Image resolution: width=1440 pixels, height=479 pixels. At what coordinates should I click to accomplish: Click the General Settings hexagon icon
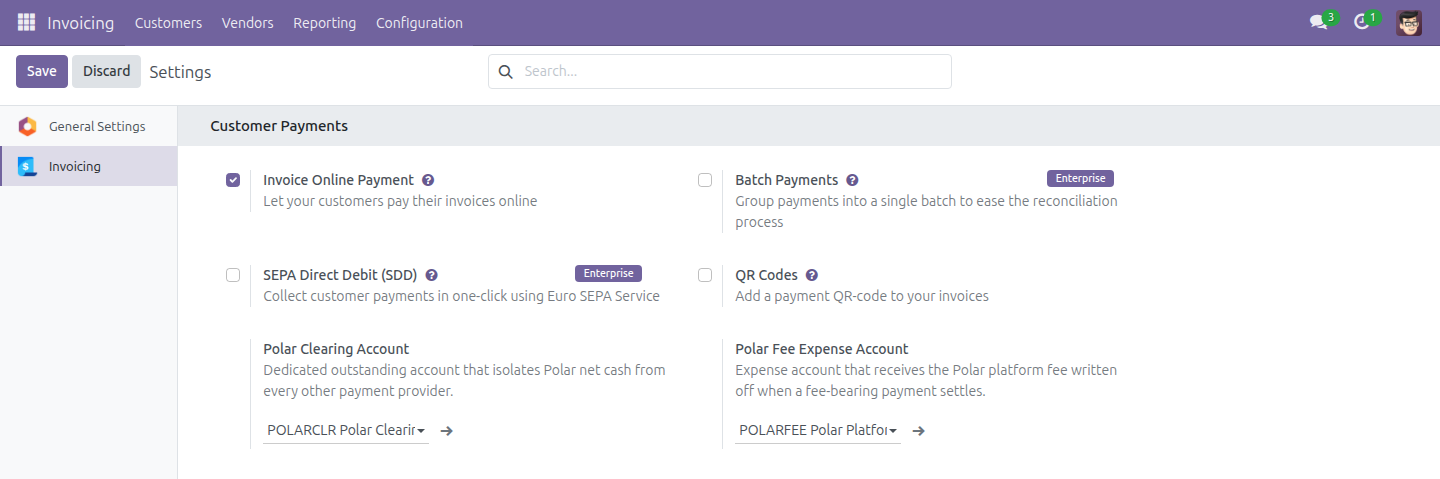tap(28, 126)
